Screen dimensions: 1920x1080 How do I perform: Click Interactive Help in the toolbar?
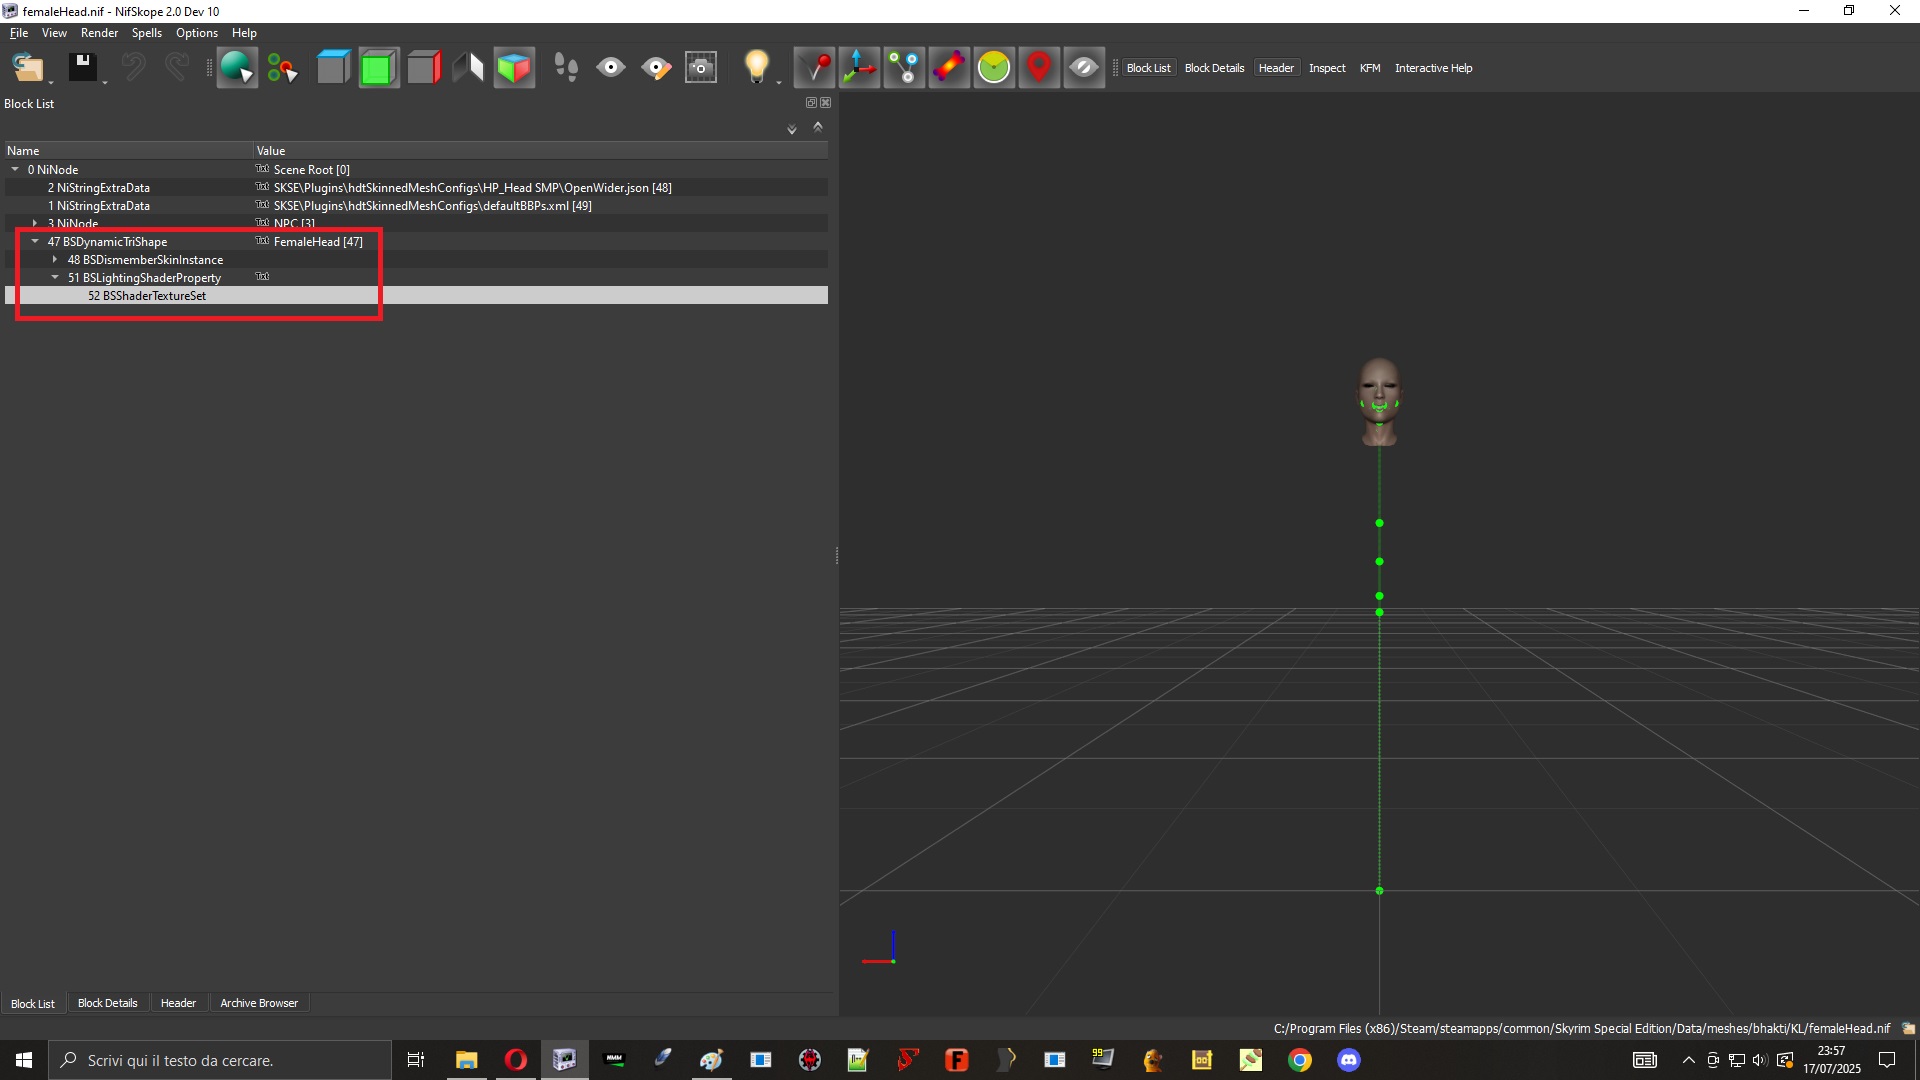1433,68
